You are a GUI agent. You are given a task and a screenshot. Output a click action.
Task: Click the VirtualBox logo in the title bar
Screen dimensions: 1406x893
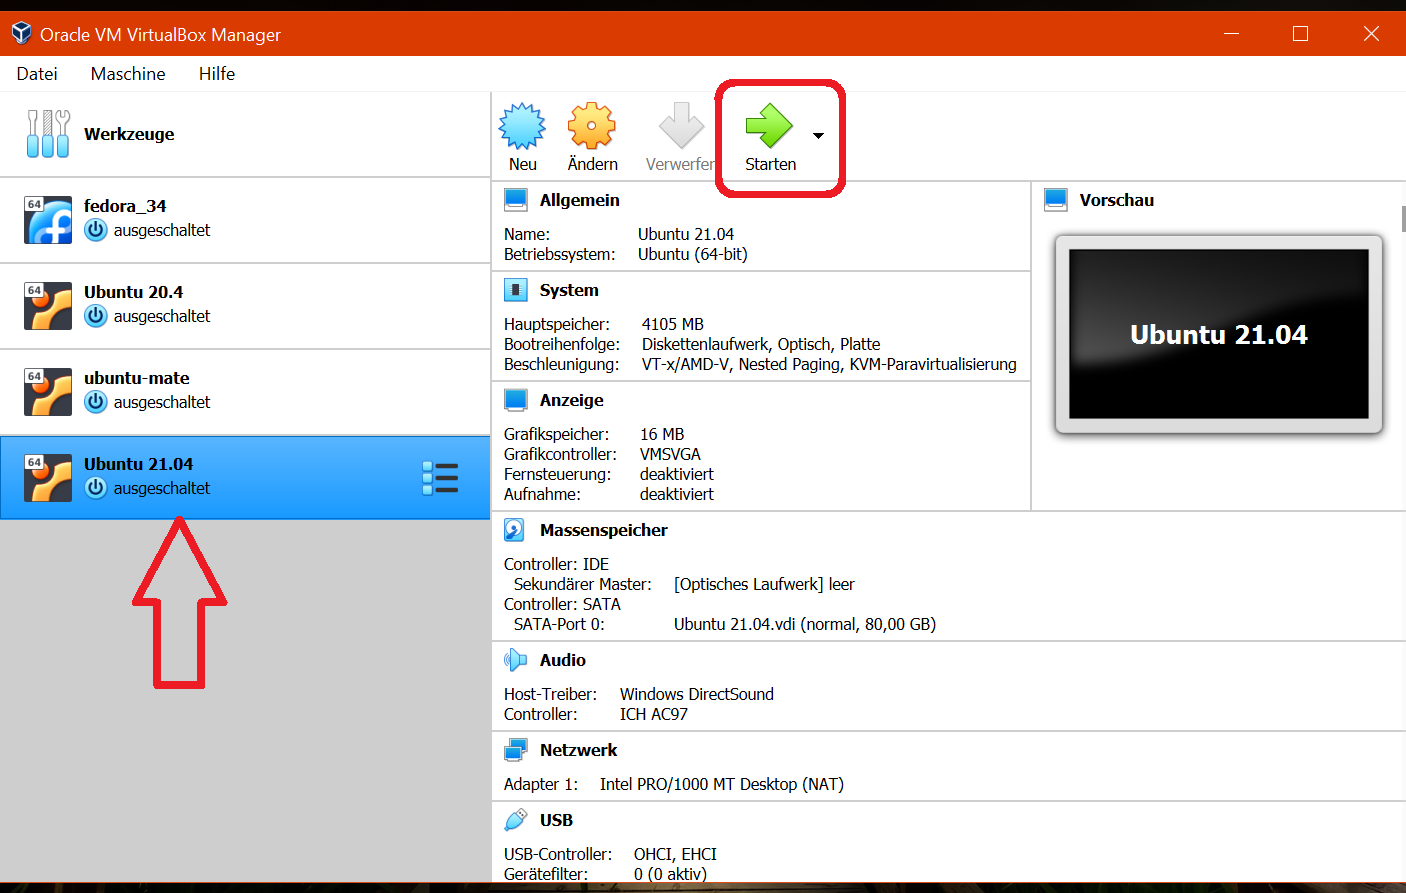point(21,33)
